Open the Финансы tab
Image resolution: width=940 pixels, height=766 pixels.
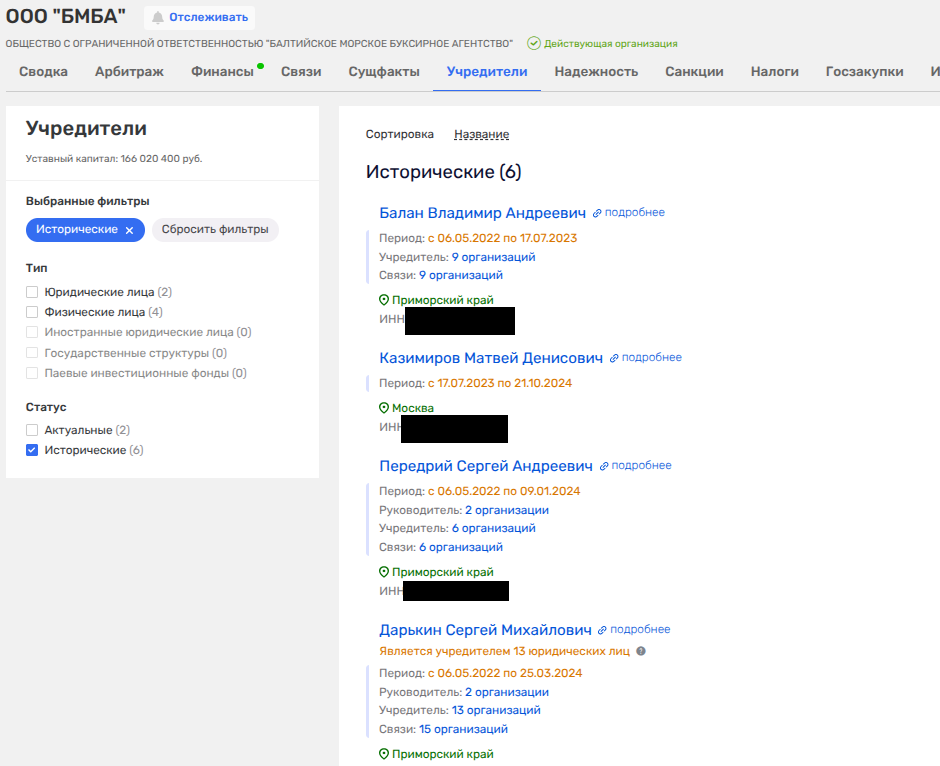pos(222,71)
